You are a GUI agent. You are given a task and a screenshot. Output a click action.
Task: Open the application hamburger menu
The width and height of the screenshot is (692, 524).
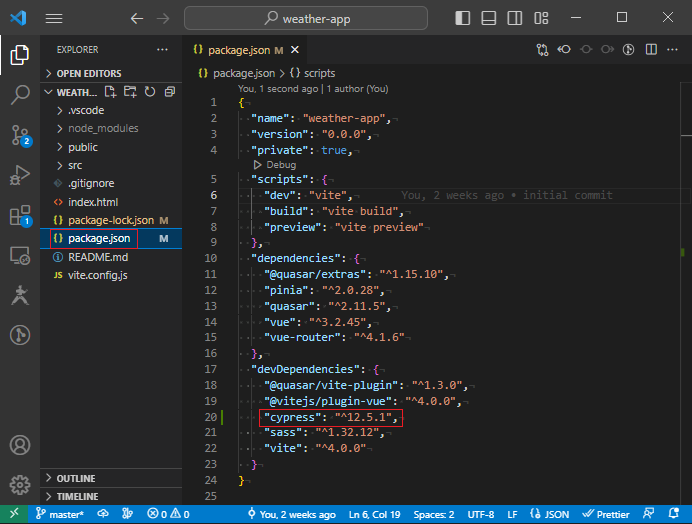coord(54,18)
